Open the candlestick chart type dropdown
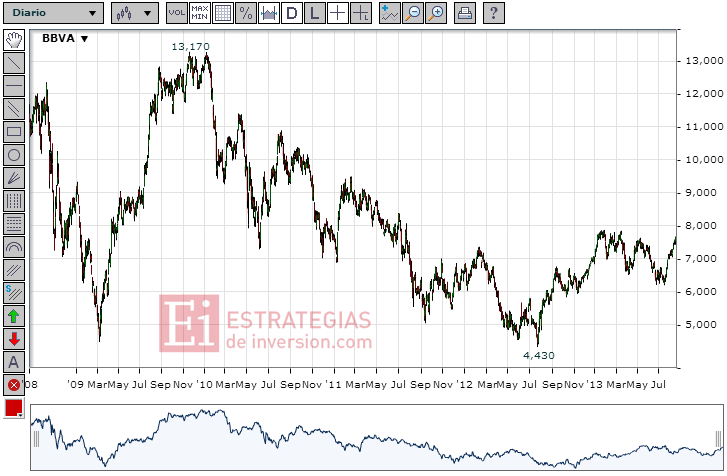This screenshot has height=476, width=727. coord(135,13)
